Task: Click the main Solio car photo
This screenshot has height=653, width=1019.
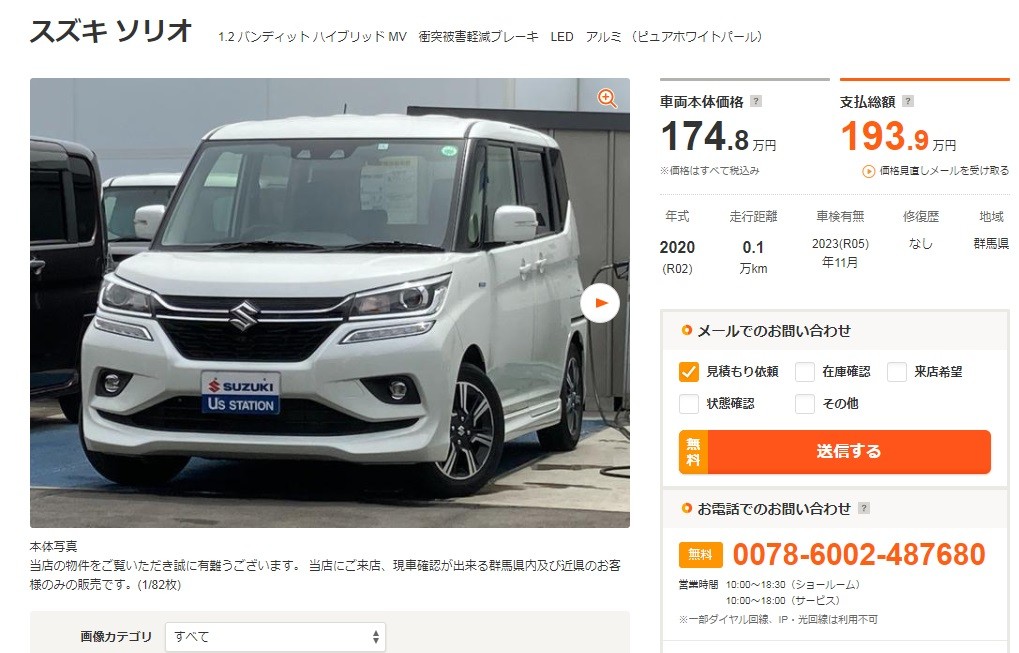Action: pyautogui.click(x=329, y=303)
